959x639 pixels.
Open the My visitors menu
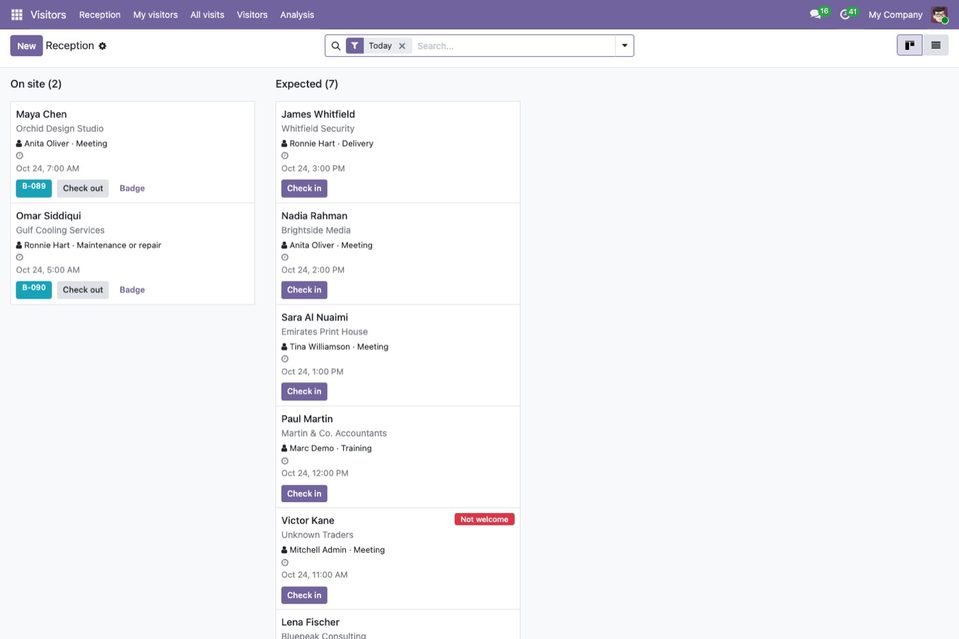[155, 15]
